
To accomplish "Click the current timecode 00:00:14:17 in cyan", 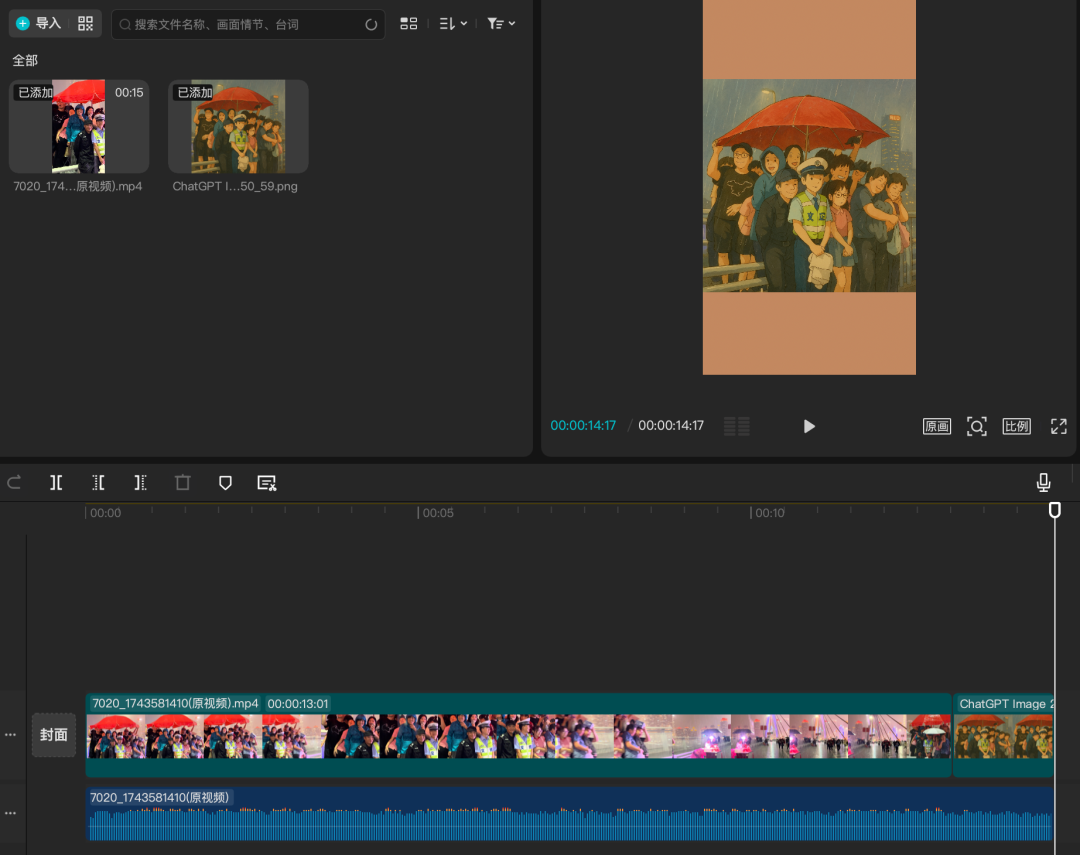I will pos(583,426).
